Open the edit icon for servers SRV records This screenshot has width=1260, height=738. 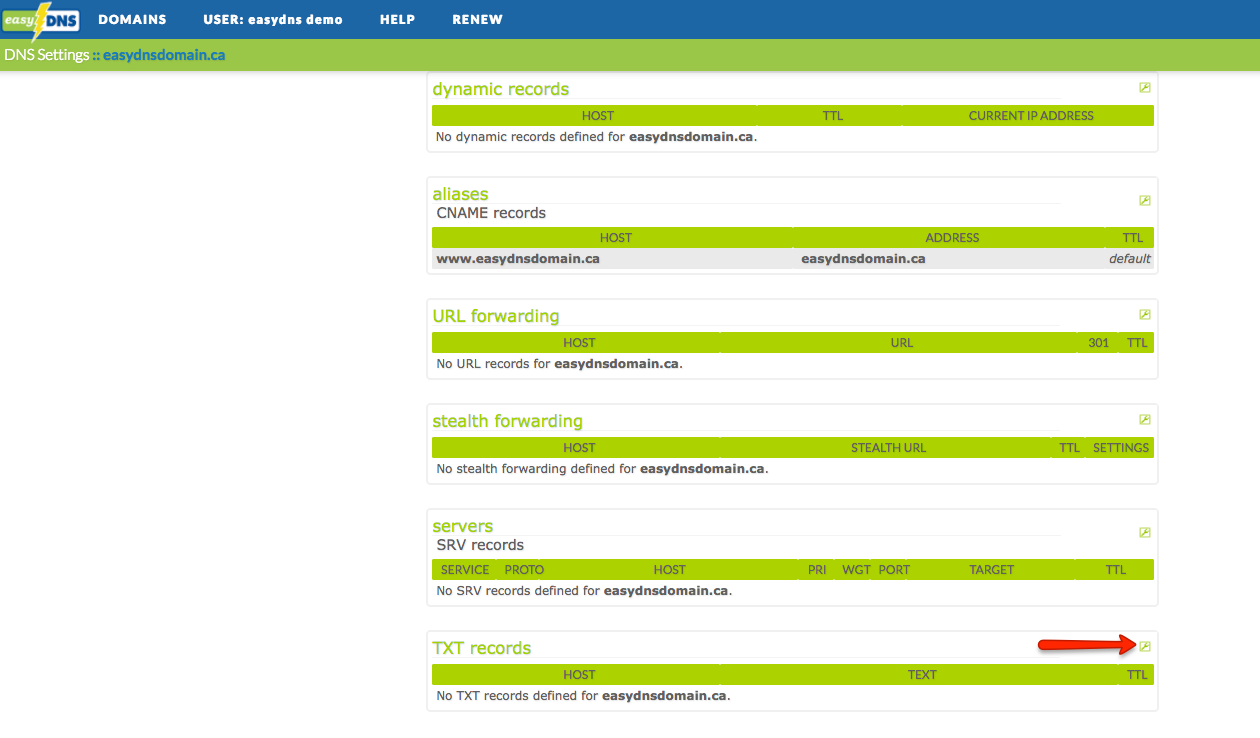1145,533
